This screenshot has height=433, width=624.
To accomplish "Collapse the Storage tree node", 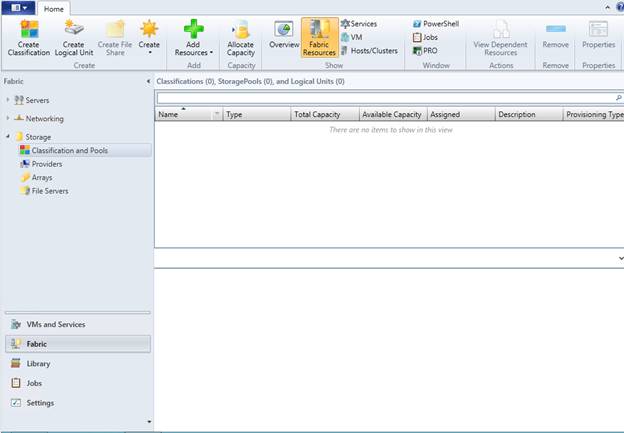I will click(x=8, y=137).
